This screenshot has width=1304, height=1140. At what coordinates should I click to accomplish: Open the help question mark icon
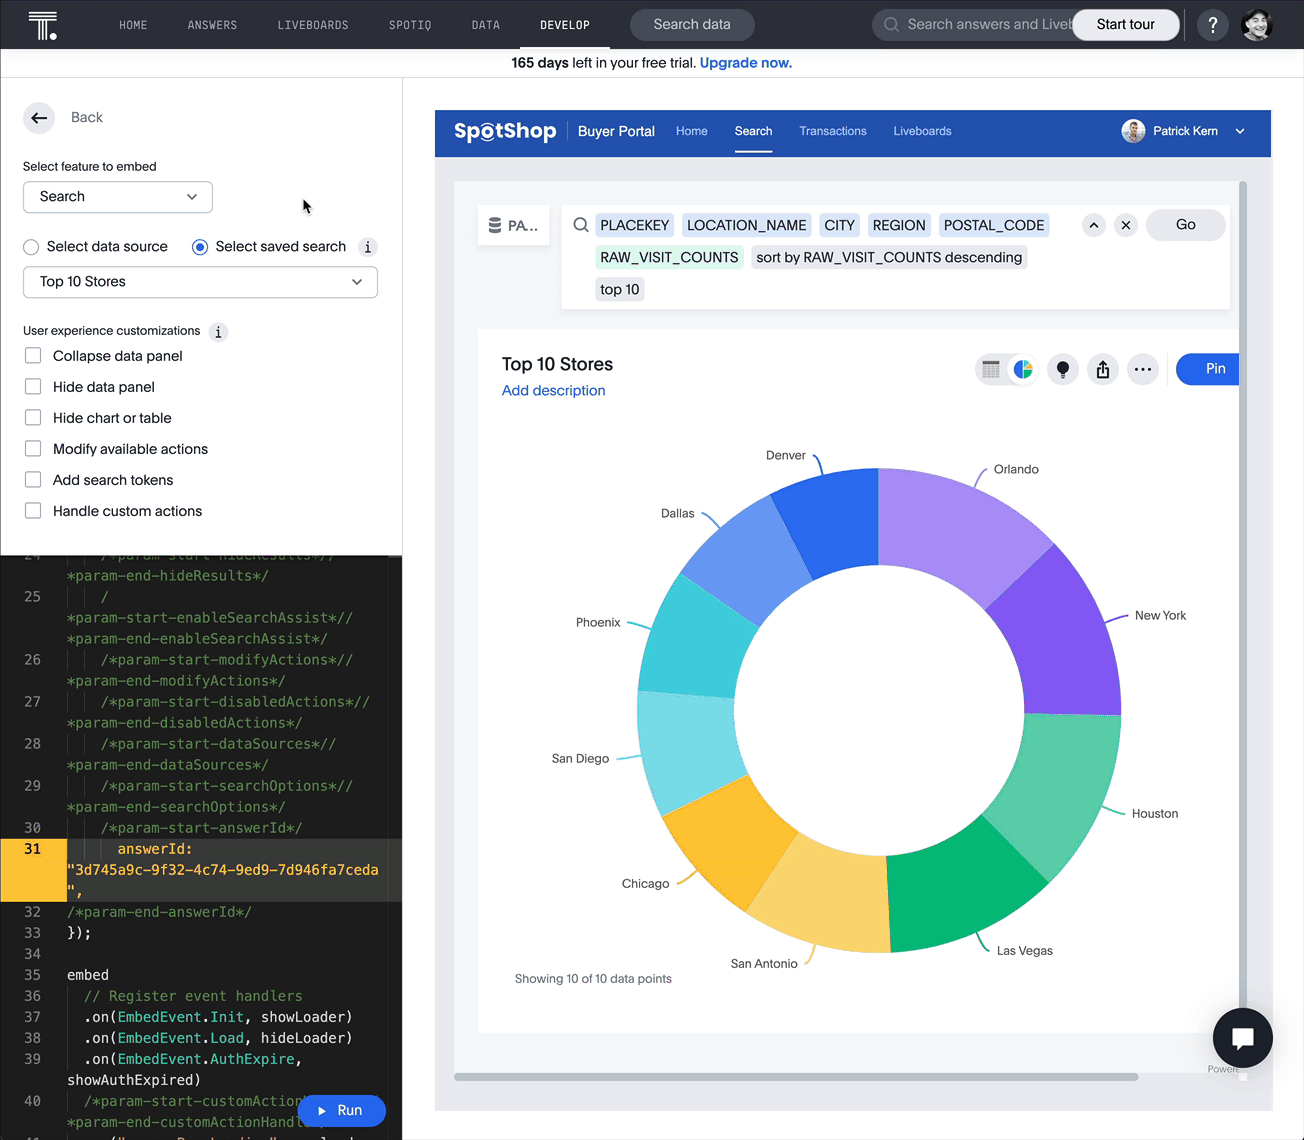[x=1212, y=25]
